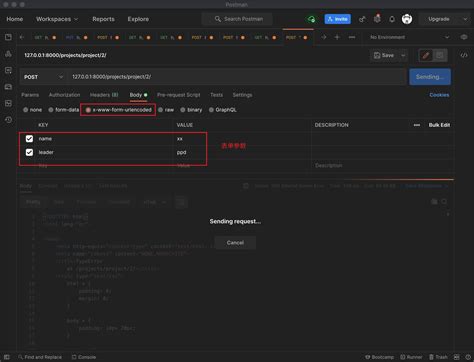Click the environment quick look eye icon
Viewport: 474px width, 362px height.
(464, 37)
